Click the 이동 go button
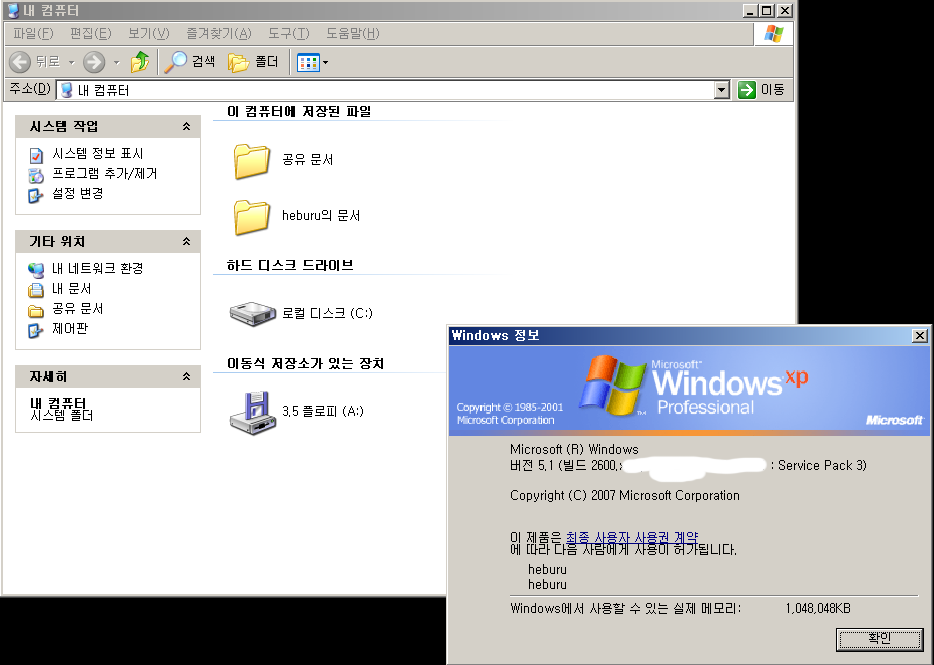 coord(761,90)
